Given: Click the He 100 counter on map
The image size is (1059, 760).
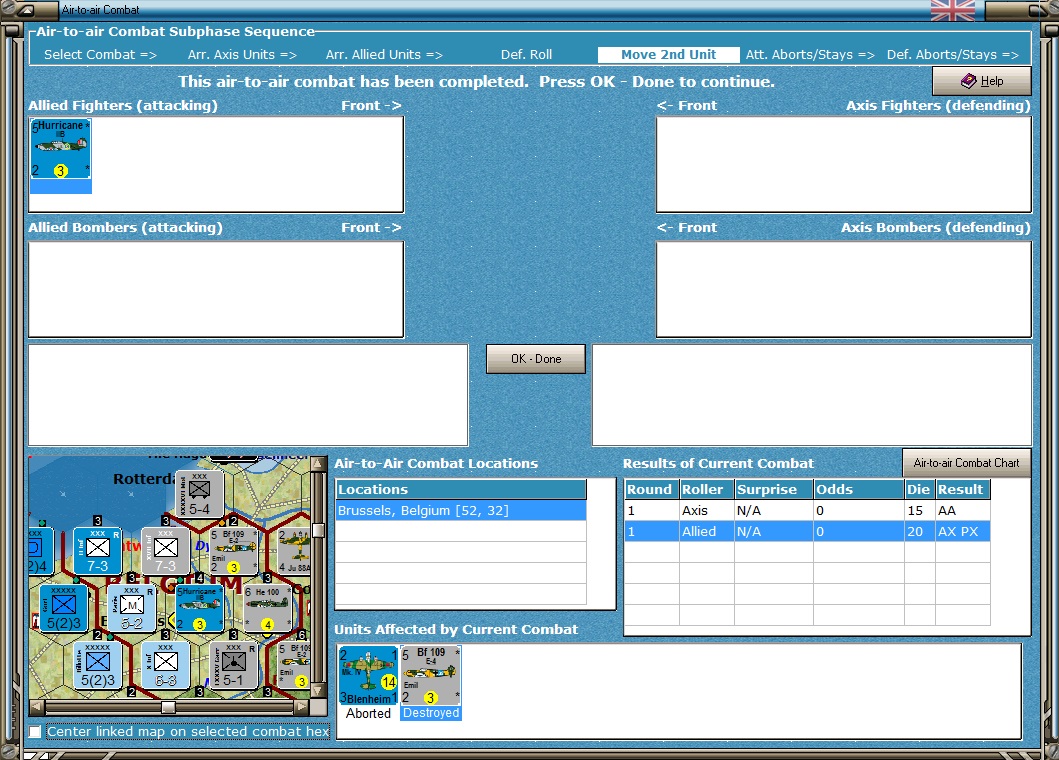Looking at the screenshot, I should coord(267,608).
